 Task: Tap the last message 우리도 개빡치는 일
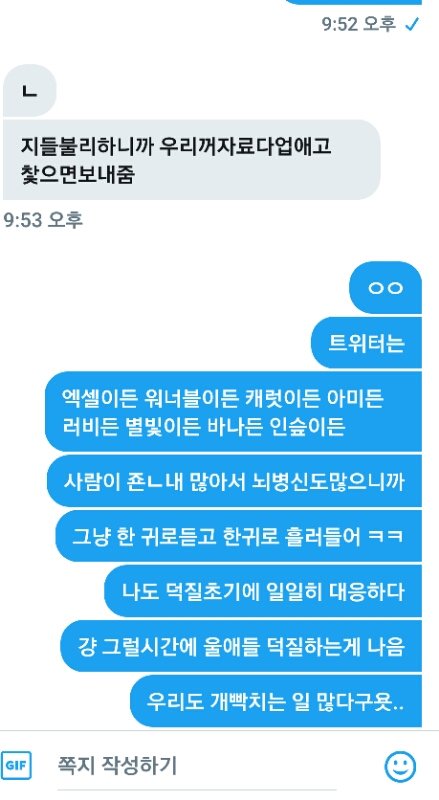(276, 701)
